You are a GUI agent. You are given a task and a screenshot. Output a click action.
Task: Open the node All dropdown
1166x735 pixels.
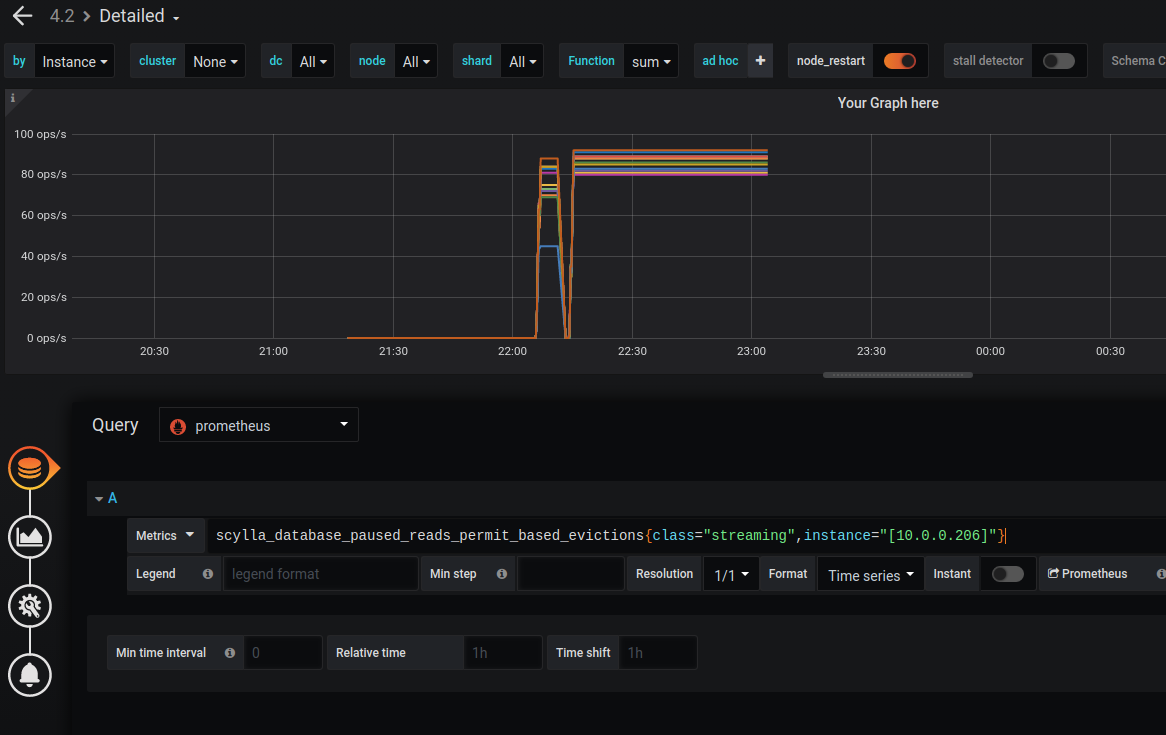pyautogui.click(x=416, y=61)
